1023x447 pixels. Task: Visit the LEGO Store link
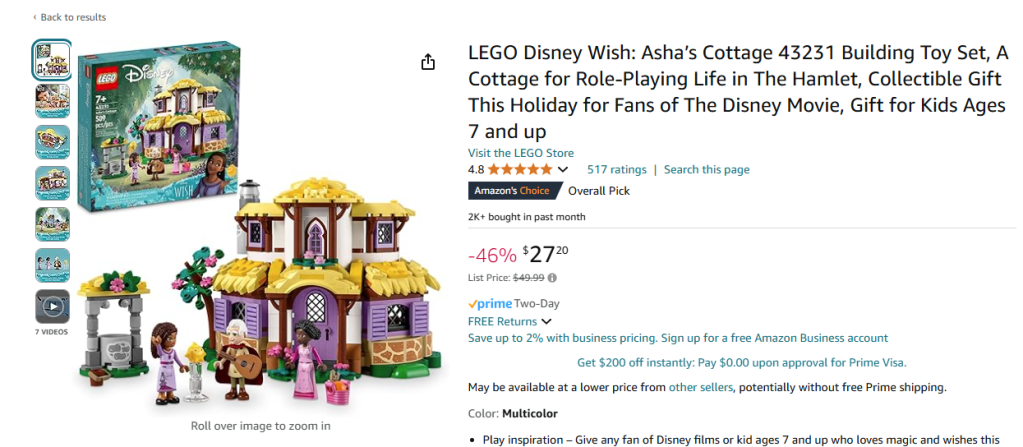tap(521, 153)
